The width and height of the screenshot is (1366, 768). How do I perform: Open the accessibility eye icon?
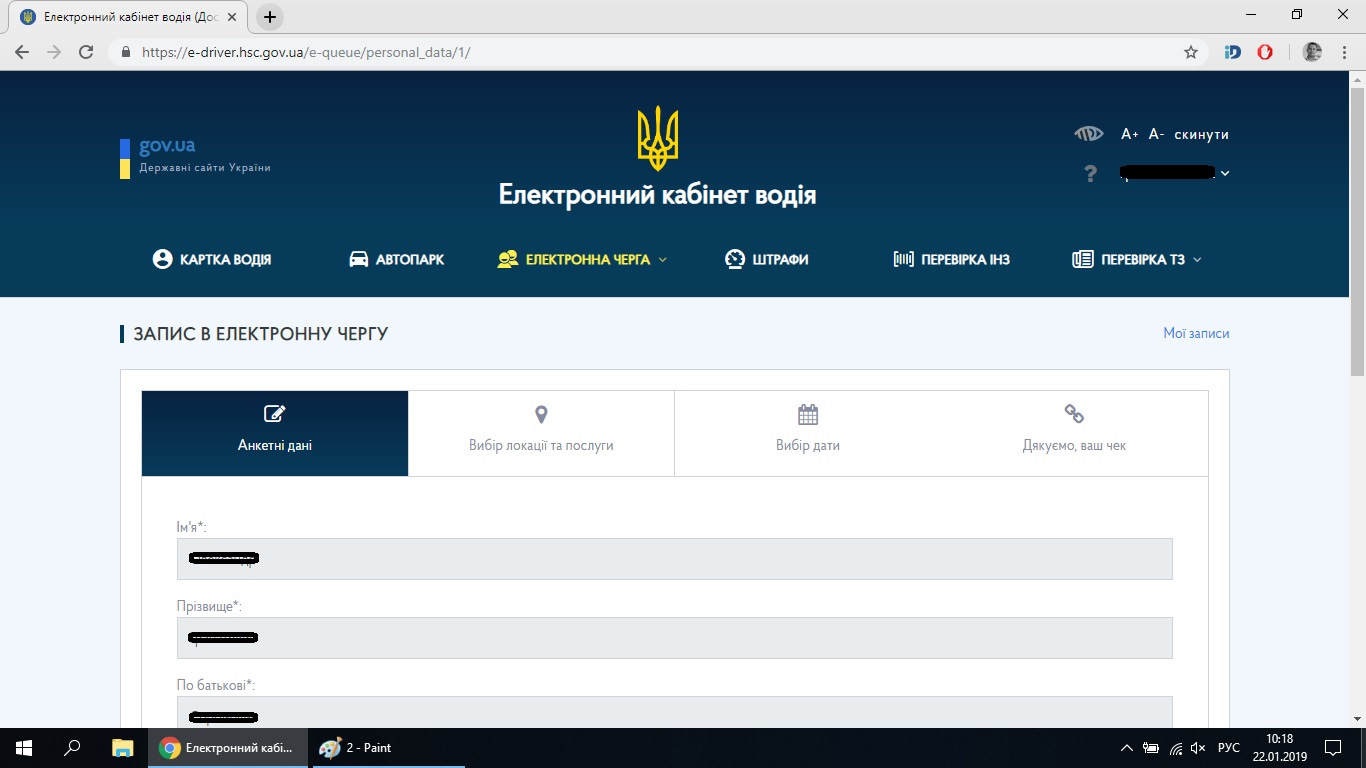coord(1088,134)
